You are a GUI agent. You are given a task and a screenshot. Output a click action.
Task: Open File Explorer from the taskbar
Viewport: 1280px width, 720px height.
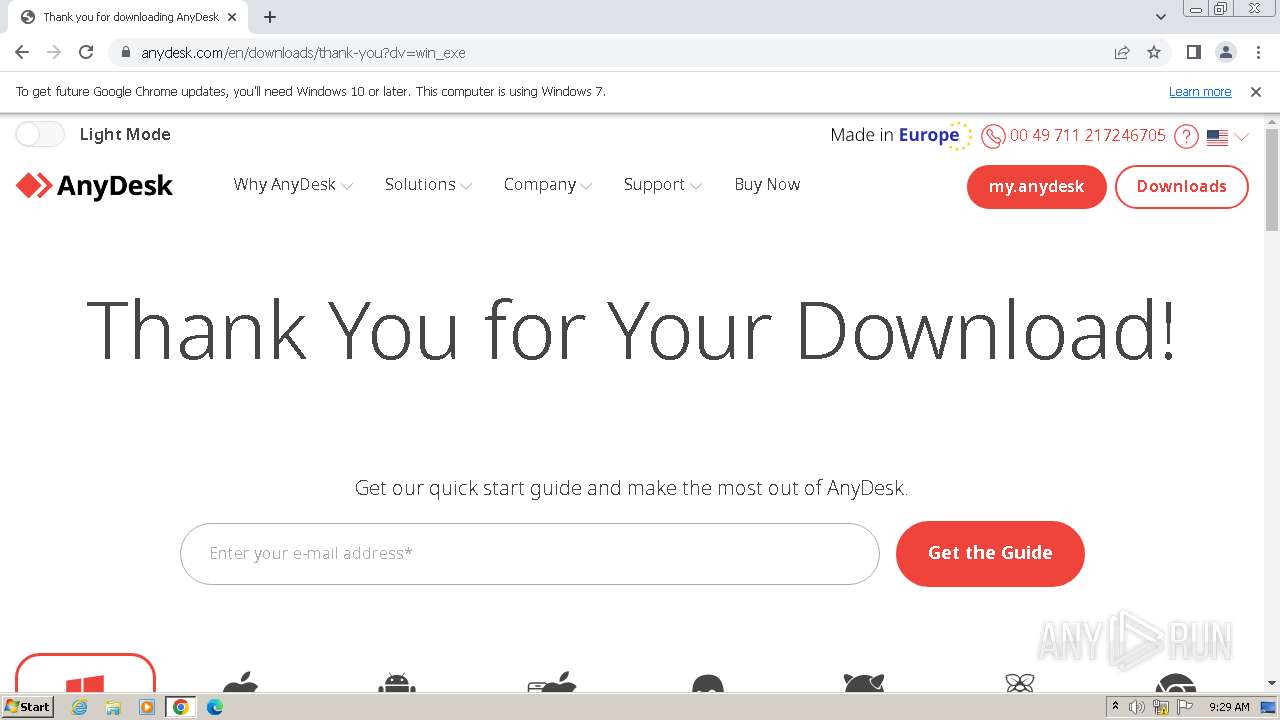[x=113, y=707]
